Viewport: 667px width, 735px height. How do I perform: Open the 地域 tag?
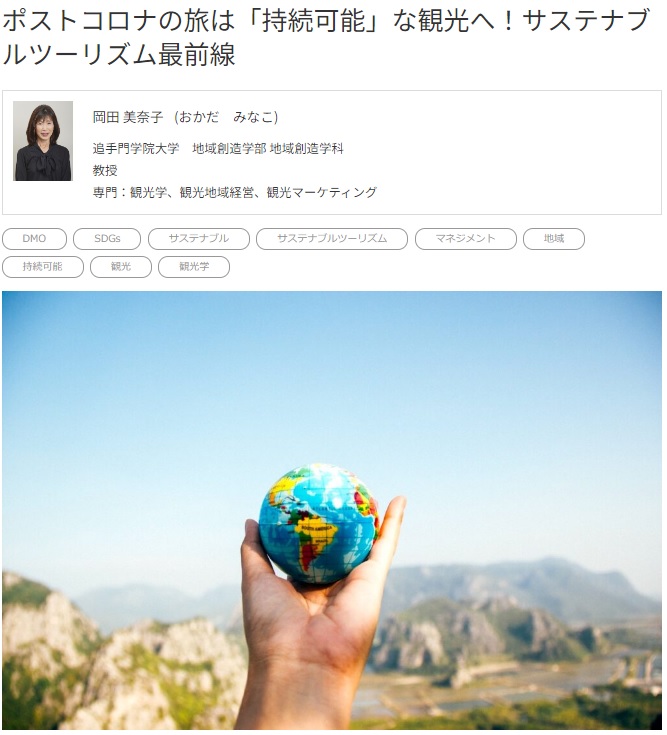coord(554,239)
